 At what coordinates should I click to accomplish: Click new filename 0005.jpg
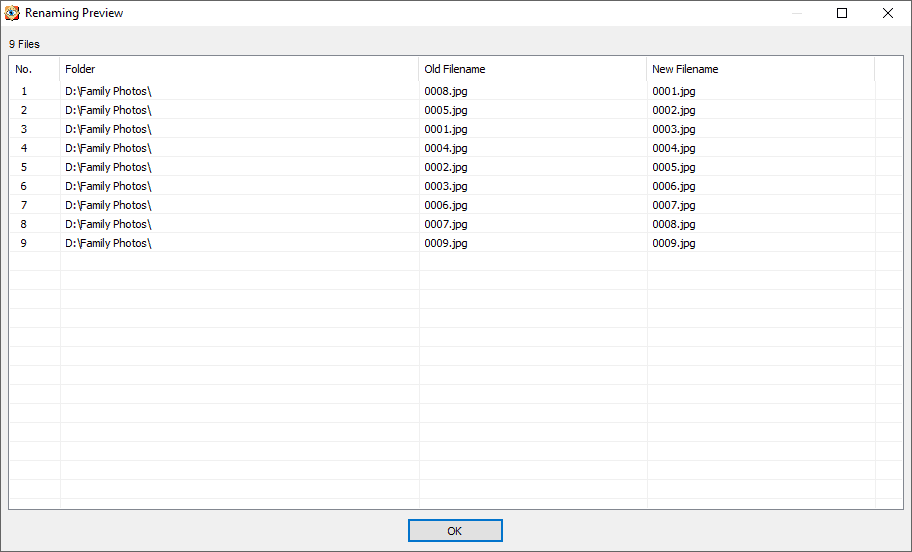674,168
